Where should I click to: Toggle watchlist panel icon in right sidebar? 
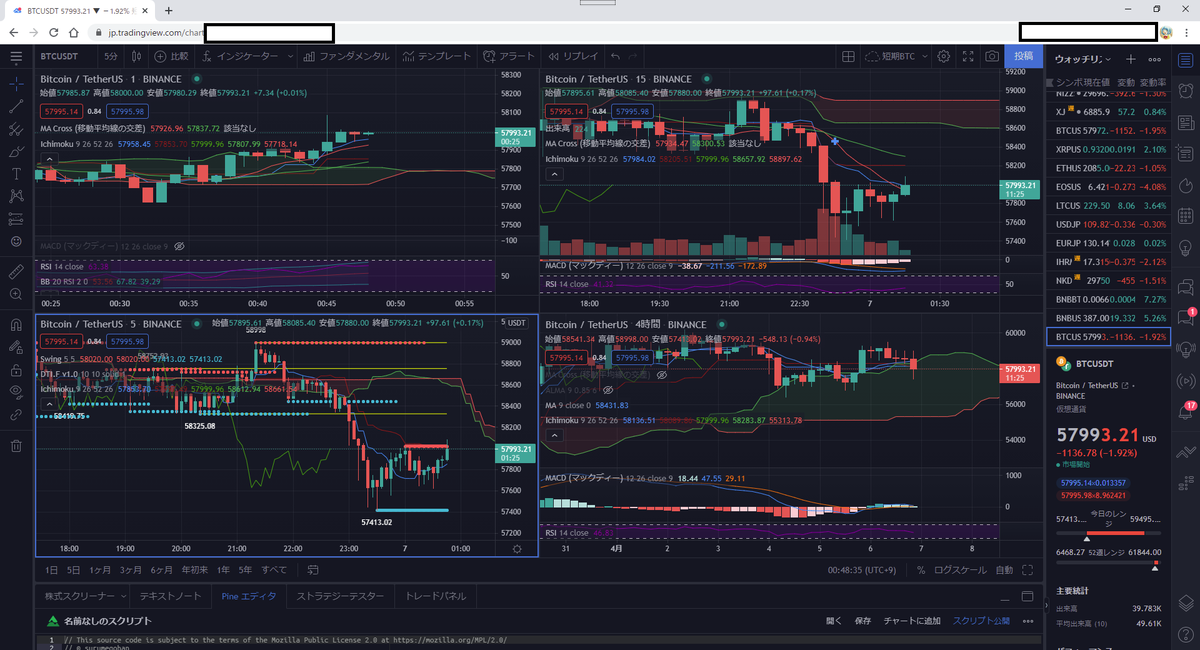click(x=1187, y=59)
